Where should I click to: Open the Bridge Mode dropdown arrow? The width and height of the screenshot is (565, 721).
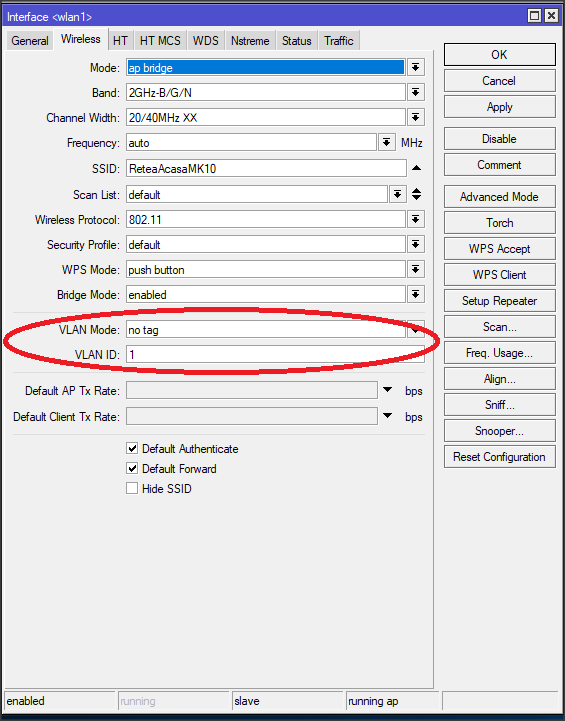(416, 294)
